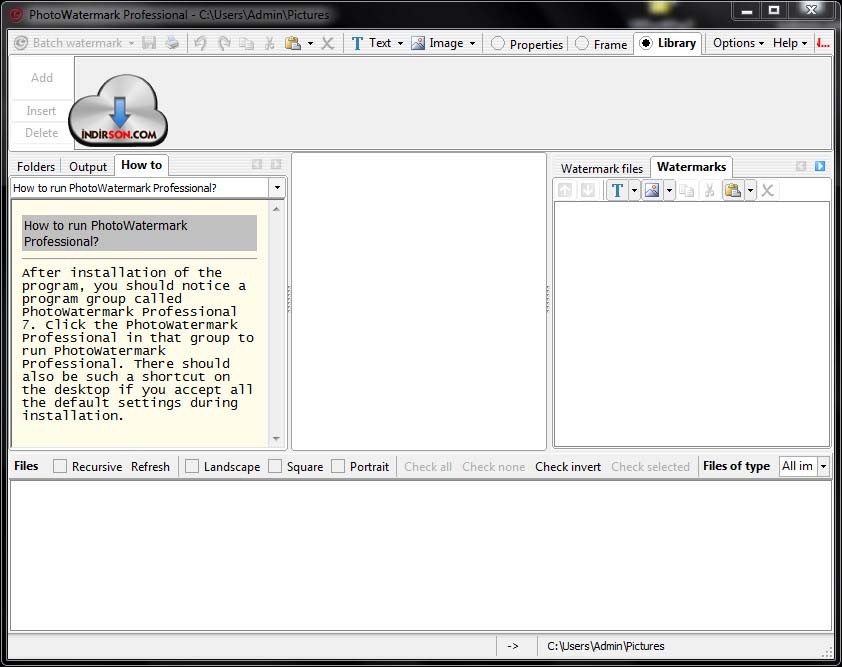Screen dimensions: 842x667
Task: Switch to the Watermark files tab
Action: tap(601, 169)
